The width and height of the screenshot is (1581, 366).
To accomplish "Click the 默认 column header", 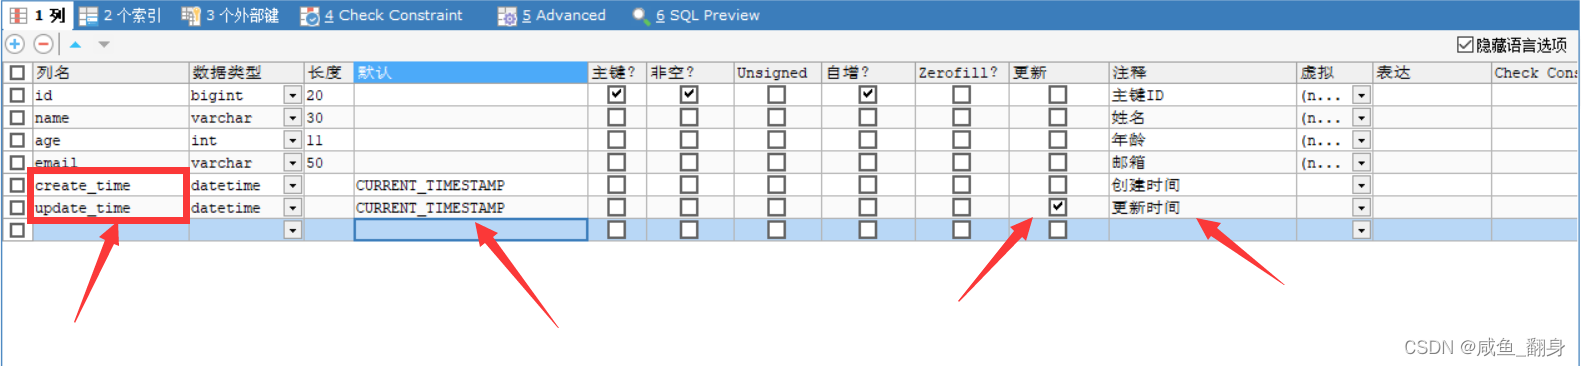I will (x=471, y=73).
